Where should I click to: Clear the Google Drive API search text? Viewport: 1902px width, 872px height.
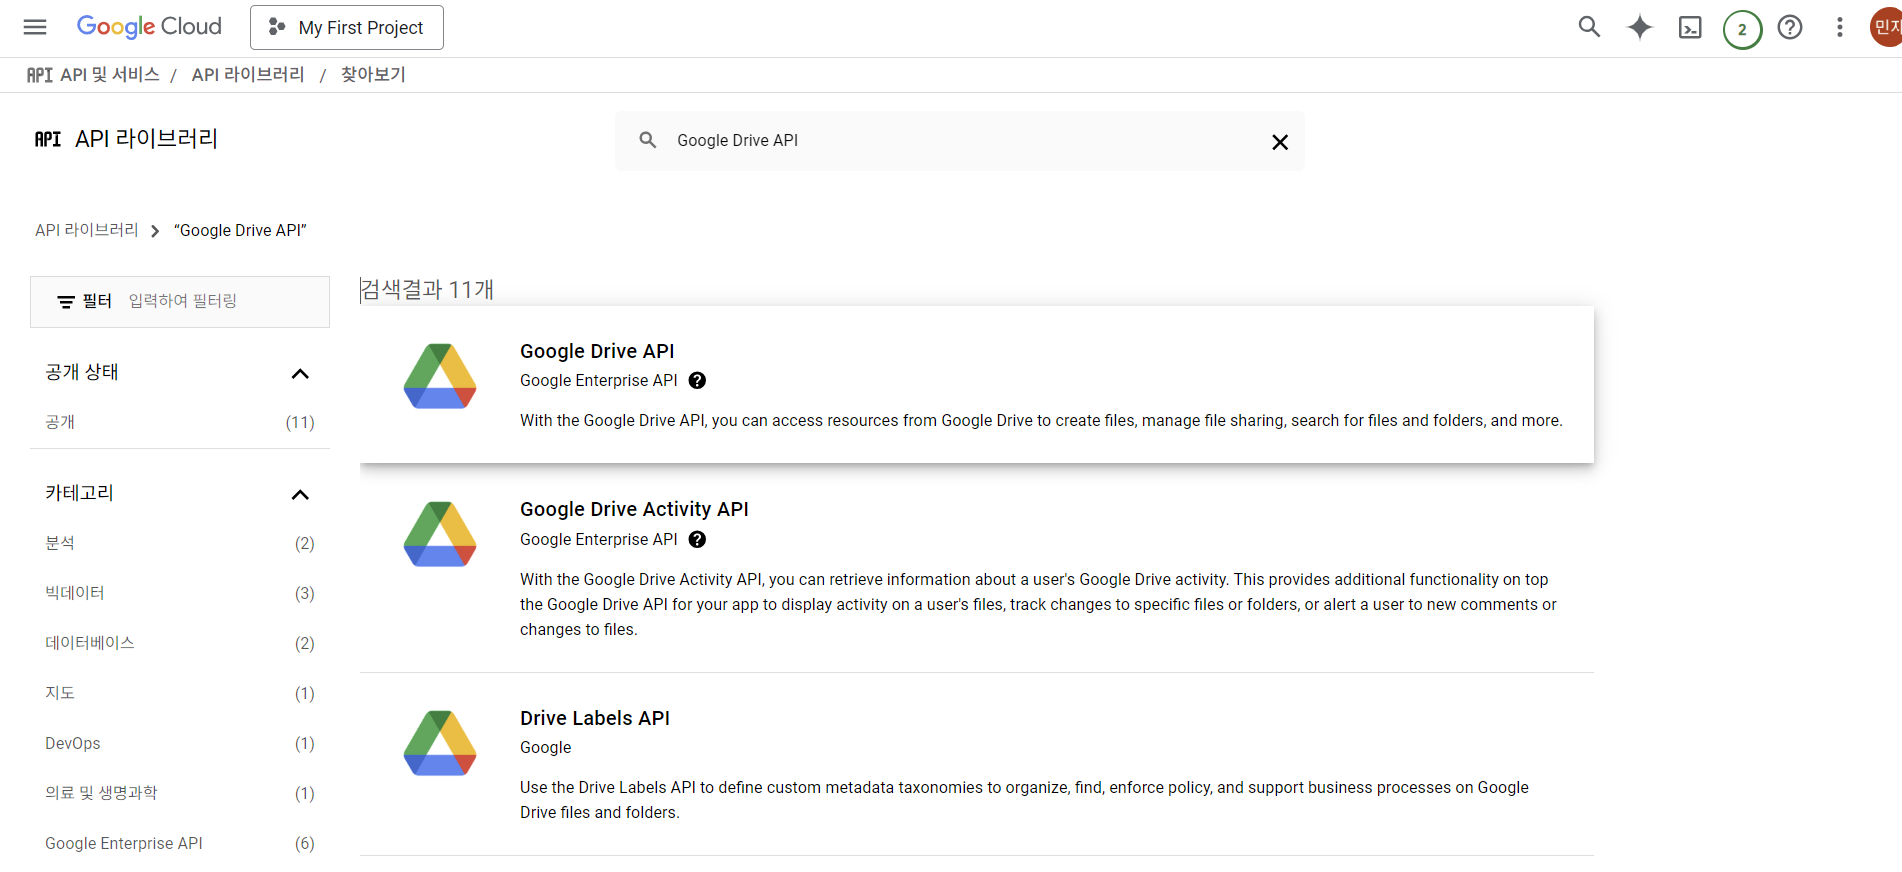click(x=1279, y=142)
